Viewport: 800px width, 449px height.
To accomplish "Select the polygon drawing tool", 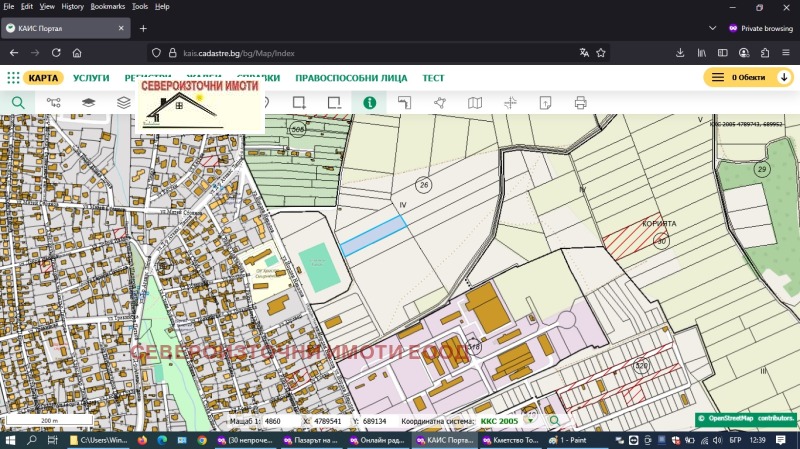I will 440,103.
